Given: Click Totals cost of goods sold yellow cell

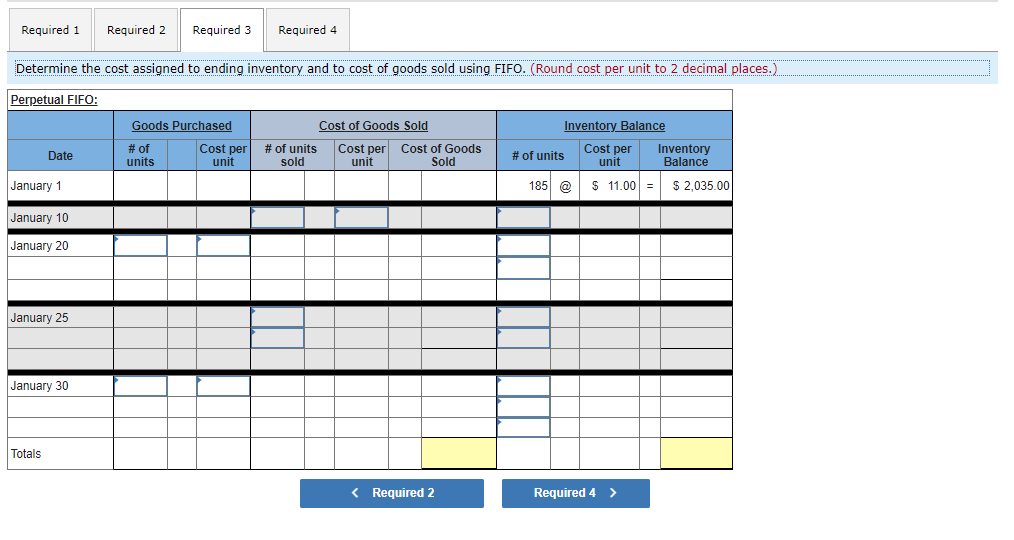Looking at the screenshot, I should (458, 453).
